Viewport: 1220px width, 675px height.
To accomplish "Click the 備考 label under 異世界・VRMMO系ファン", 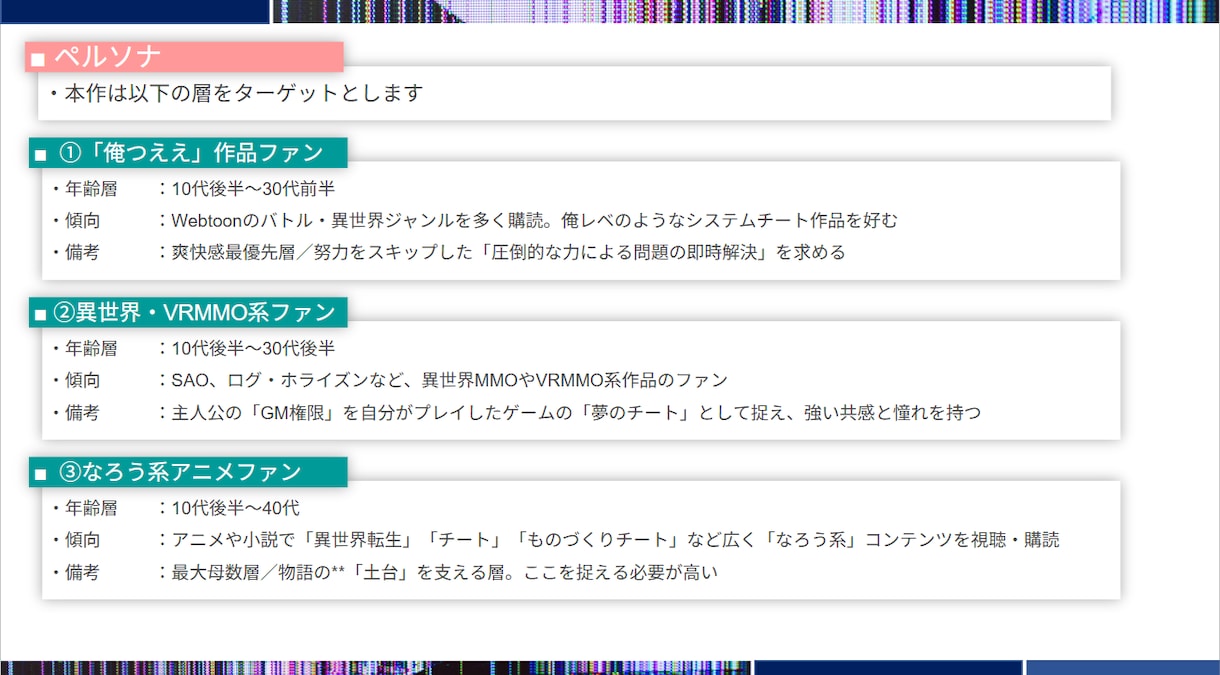I will 82,412.
